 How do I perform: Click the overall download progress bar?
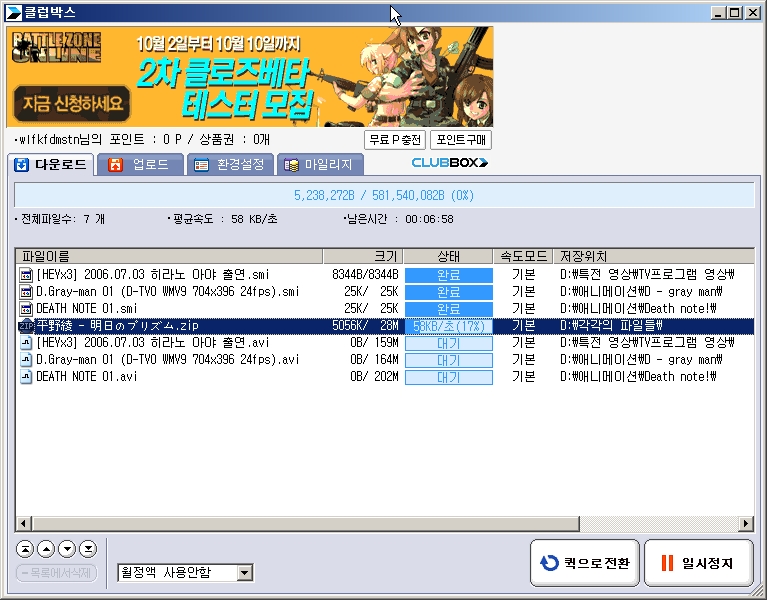pyautogui.click(x=384, y=194)
